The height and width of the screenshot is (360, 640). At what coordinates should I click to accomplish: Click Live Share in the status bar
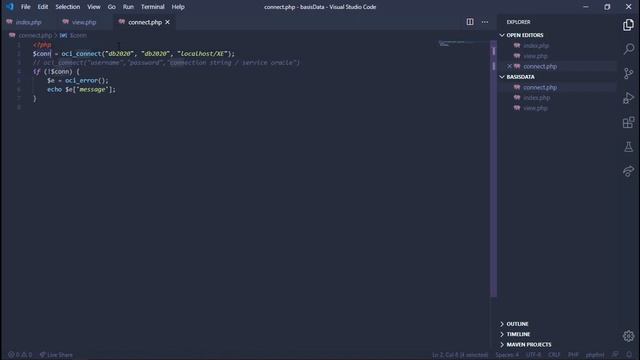[x=56, y=355]
